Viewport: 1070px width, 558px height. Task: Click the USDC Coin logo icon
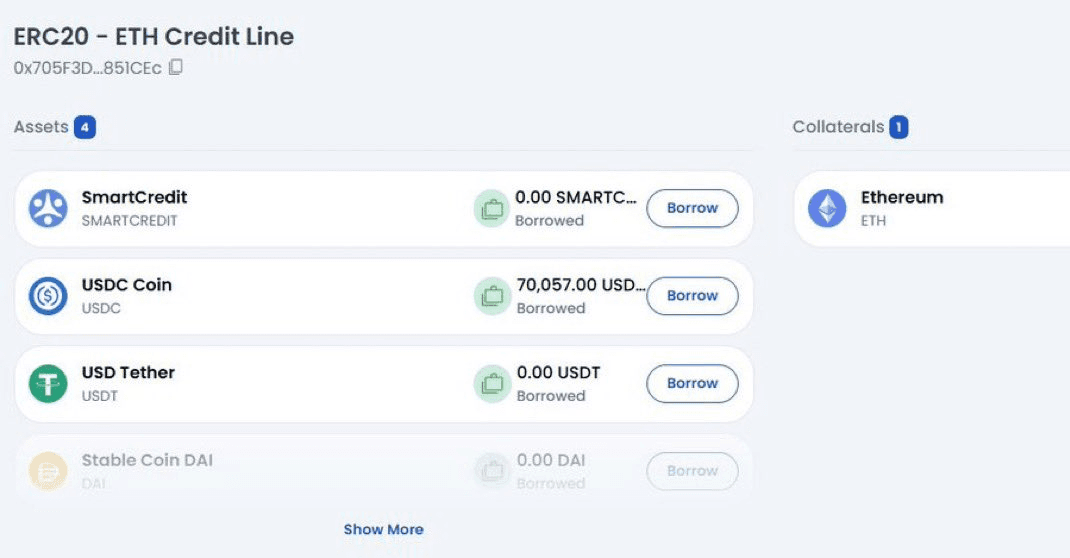(48, 296)
